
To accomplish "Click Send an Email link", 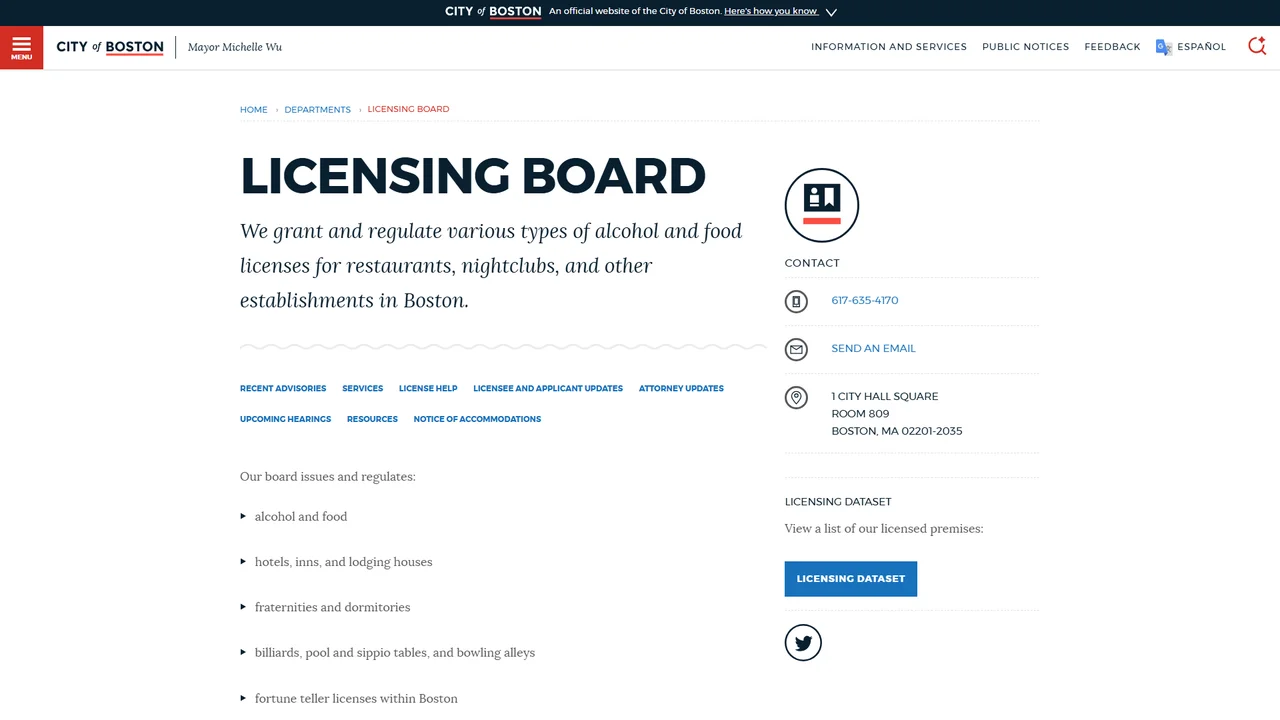I will pos(873,348).
